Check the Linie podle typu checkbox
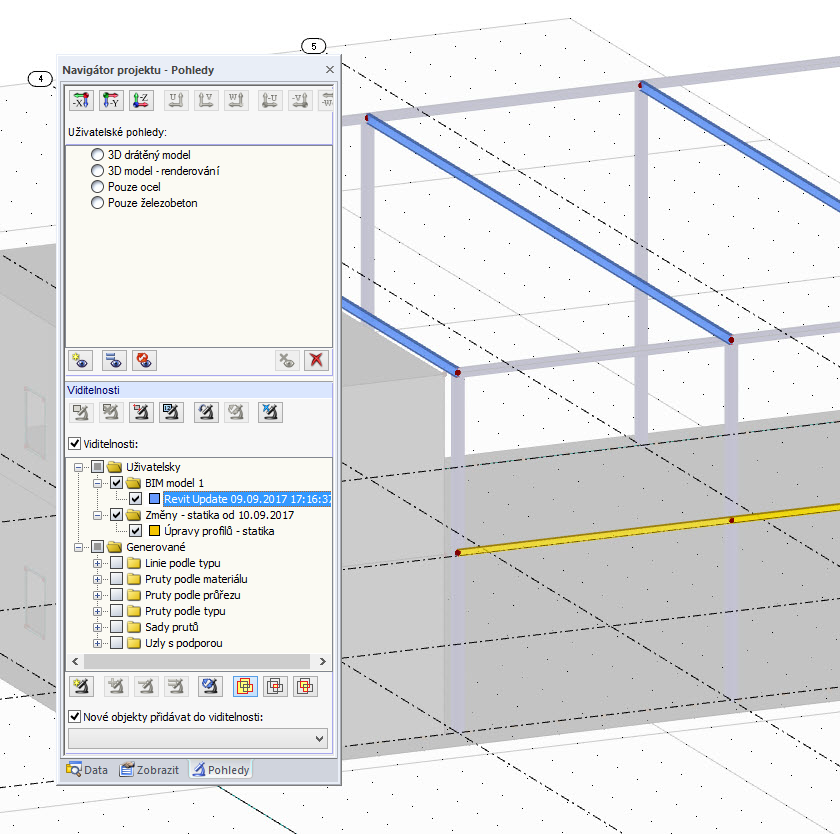 [116, 563]
